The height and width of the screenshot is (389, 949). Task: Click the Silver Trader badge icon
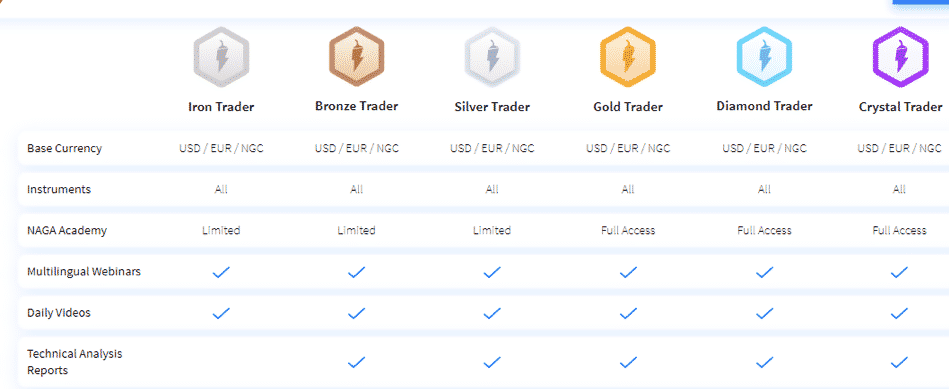click(492, 57)
